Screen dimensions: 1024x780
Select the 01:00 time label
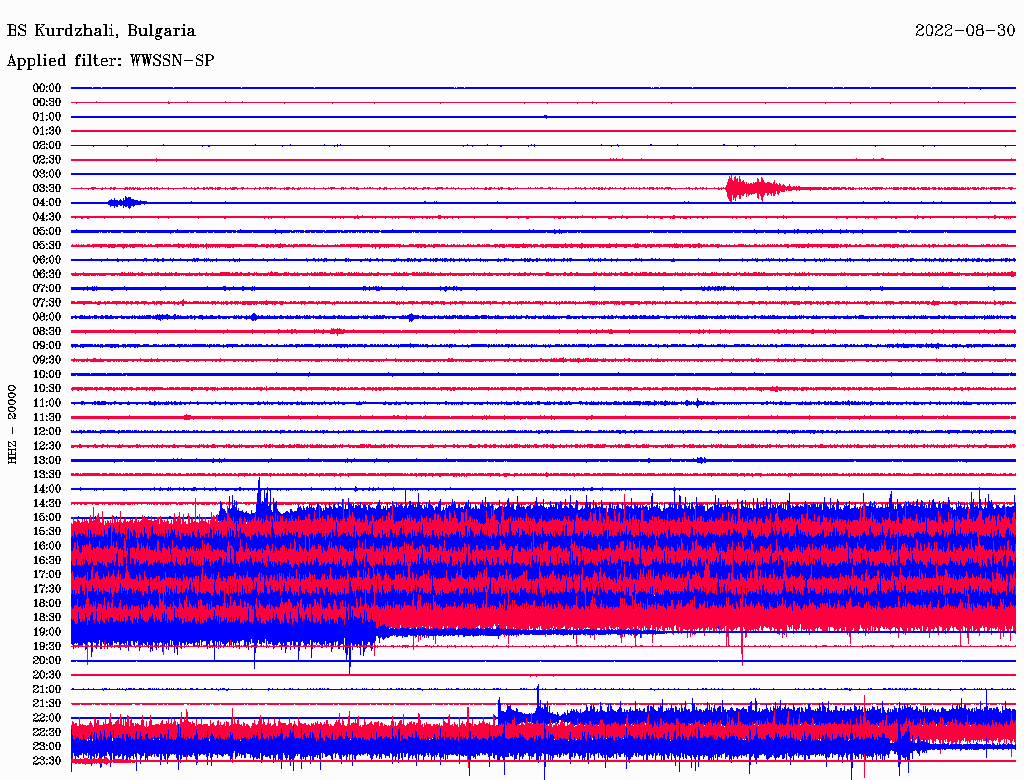[x=47, y=117]
